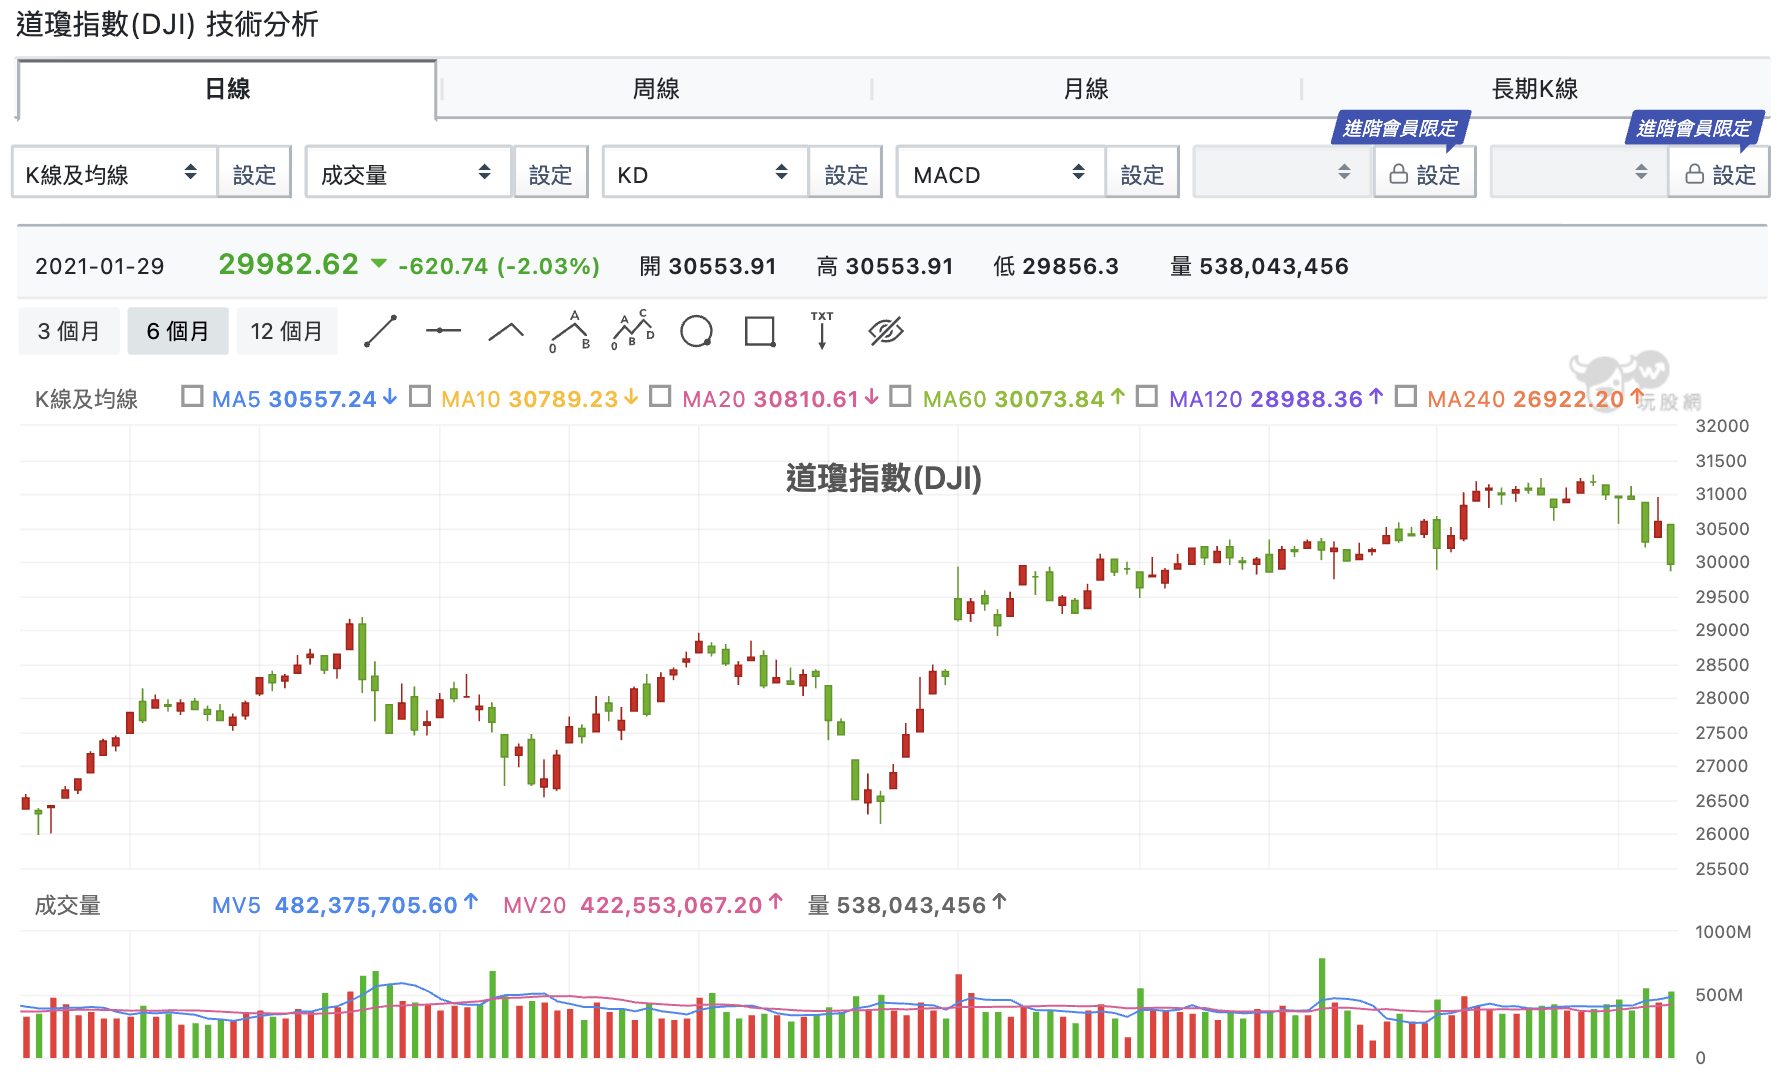The image size is (1786, 1072).
Task: Click the opening price 開 30553.91
Action: point(708,266)
